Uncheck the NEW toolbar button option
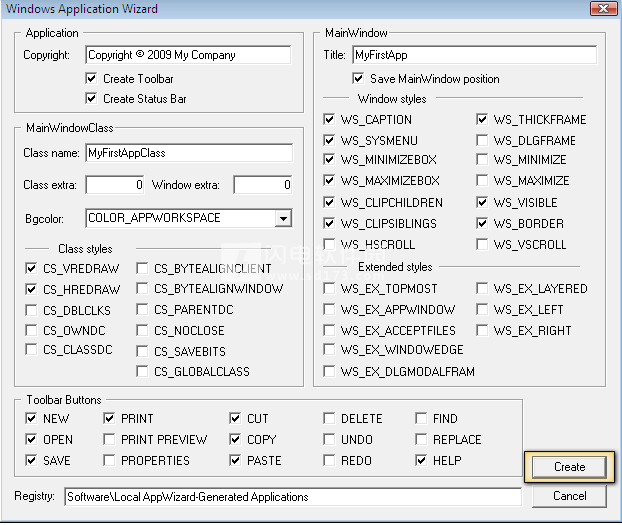The width and height of the screenshot is (622, 525). pyautogui.click(x=31, y=418)
